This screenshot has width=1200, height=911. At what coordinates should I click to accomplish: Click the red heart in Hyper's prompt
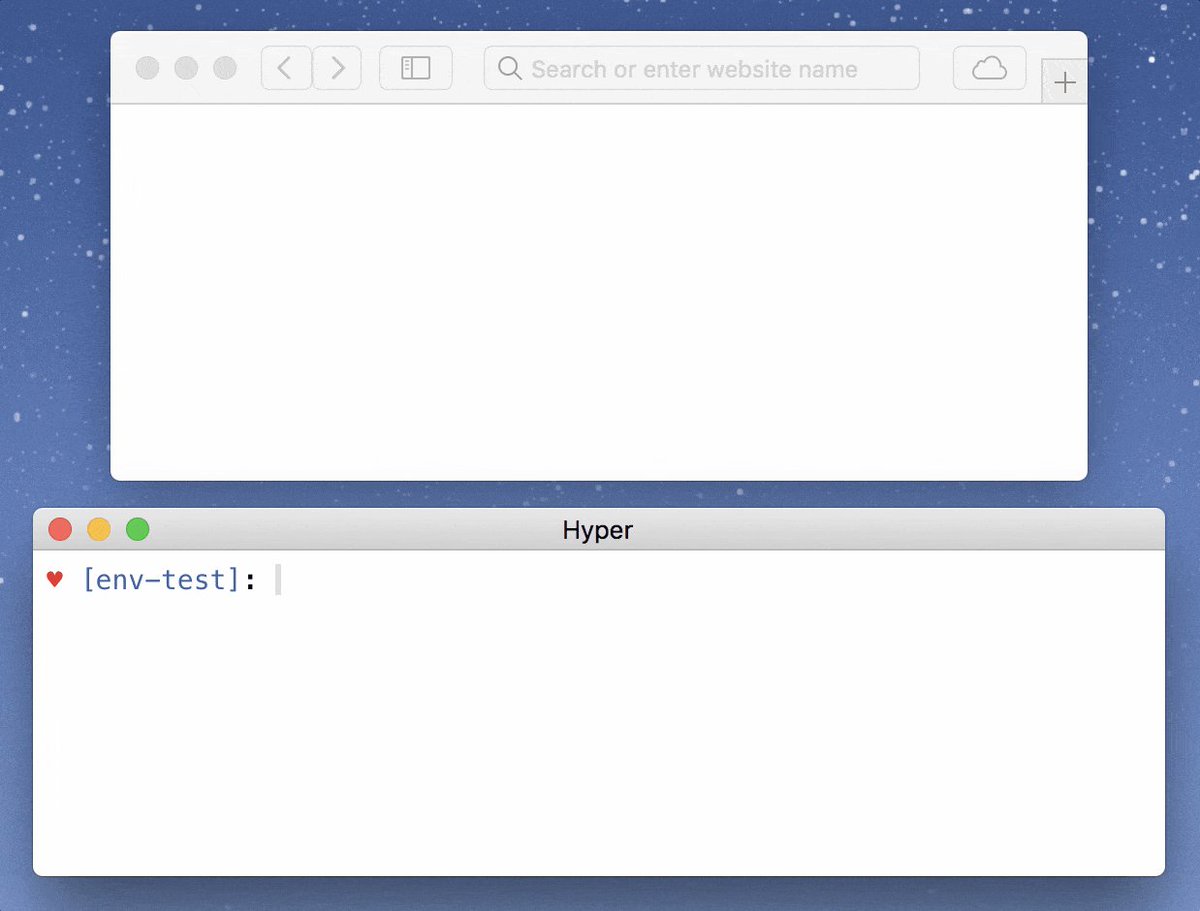point(55,579)
